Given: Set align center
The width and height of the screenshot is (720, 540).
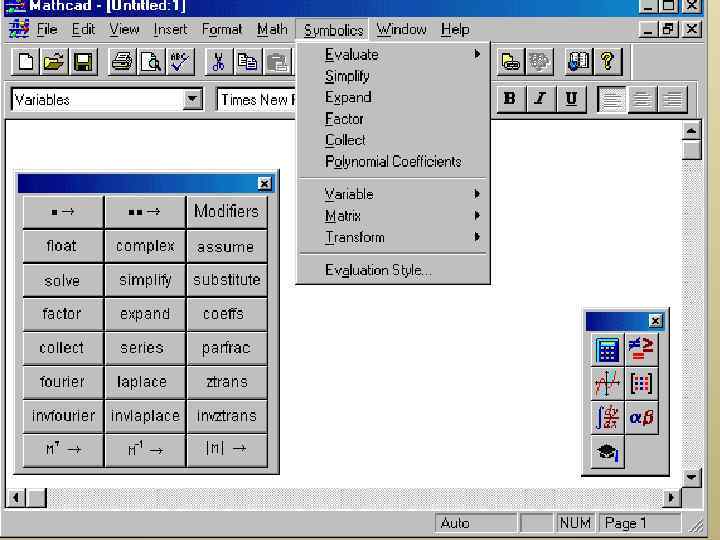Looking at the screenshot, I should 642,99.
